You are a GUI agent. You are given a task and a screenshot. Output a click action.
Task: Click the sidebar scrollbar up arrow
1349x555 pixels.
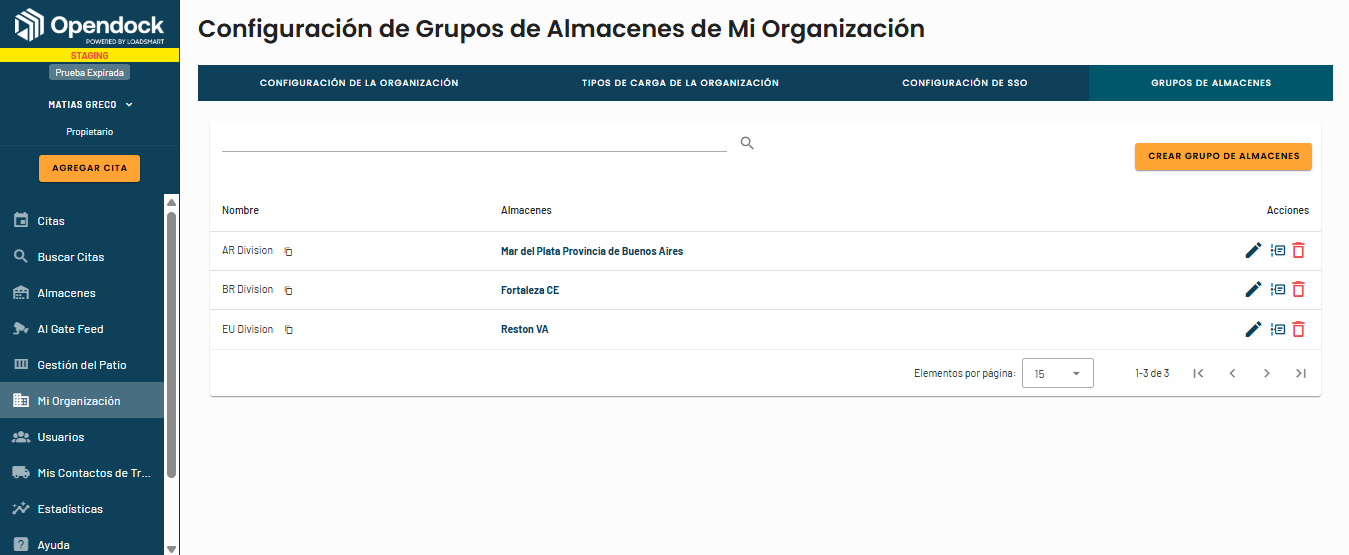click(171, 203)
